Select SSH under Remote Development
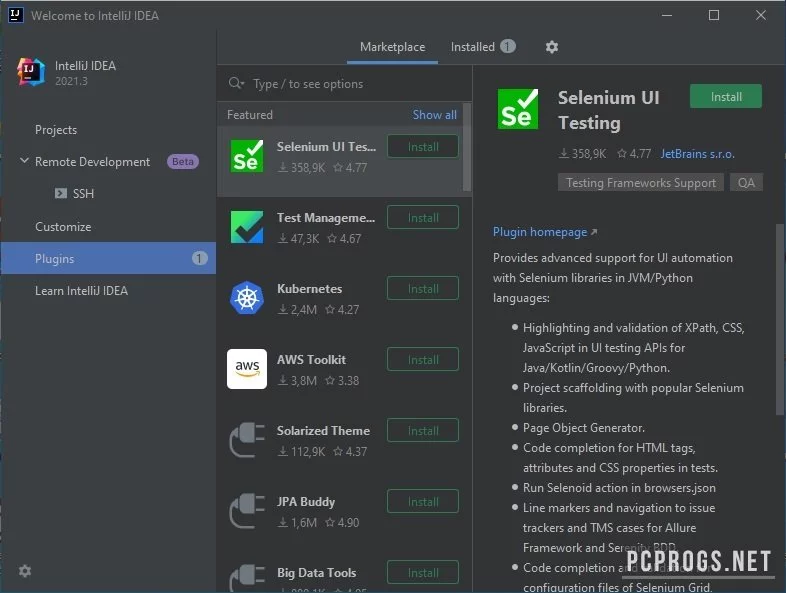786x593 pixels. [x=83, y=193]
